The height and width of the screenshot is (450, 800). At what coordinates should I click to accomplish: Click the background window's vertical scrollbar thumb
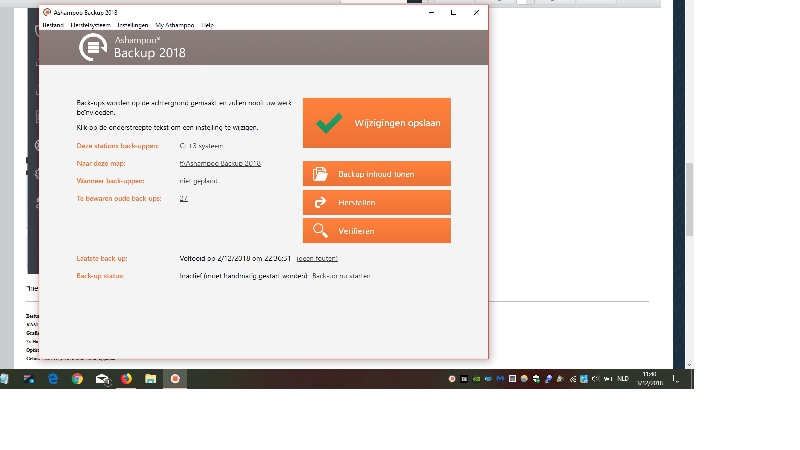pyautogui.click(x=689, y=199)
